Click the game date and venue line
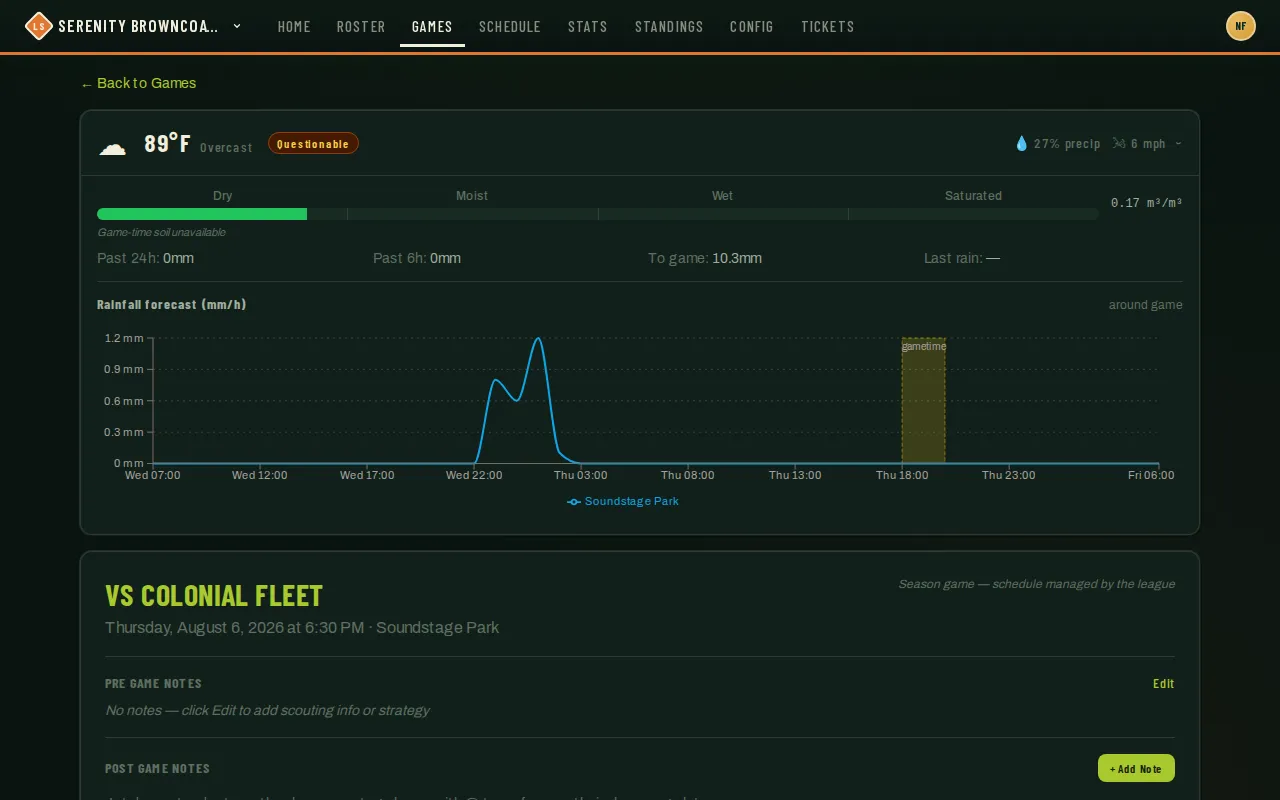1280x800 pixels. click(x=302, y=628)
